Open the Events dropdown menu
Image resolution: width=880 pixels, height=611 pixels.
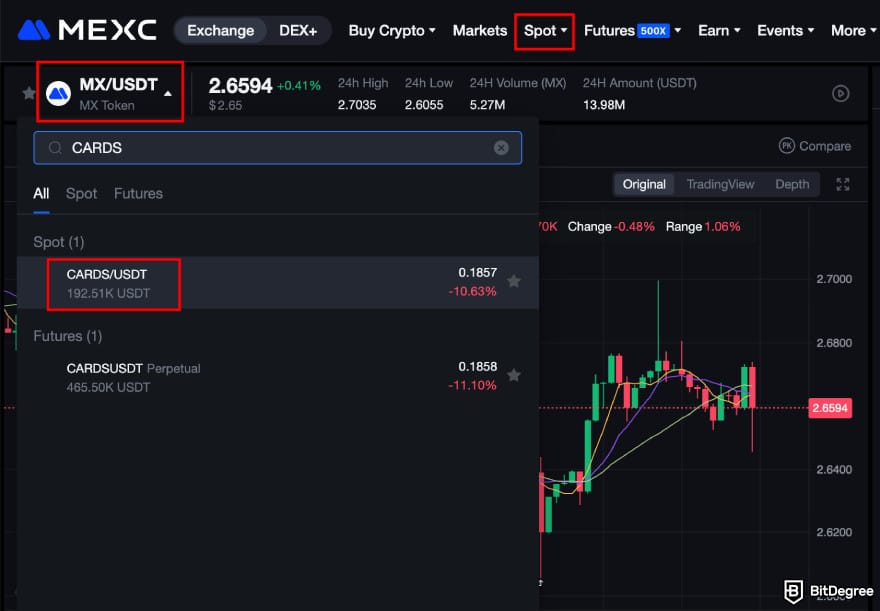click(x=785, y=30)
